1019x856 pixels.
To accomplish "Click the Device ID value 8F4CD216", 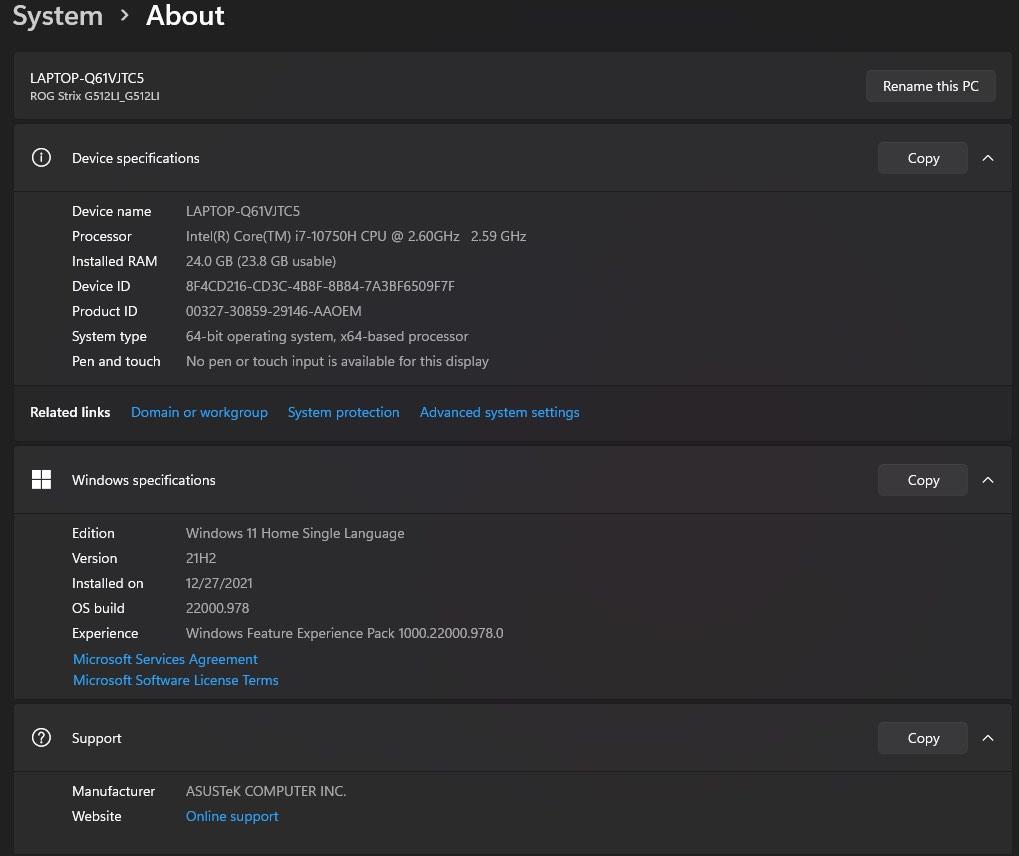I will pyautogui.click(x=320, y=286).
